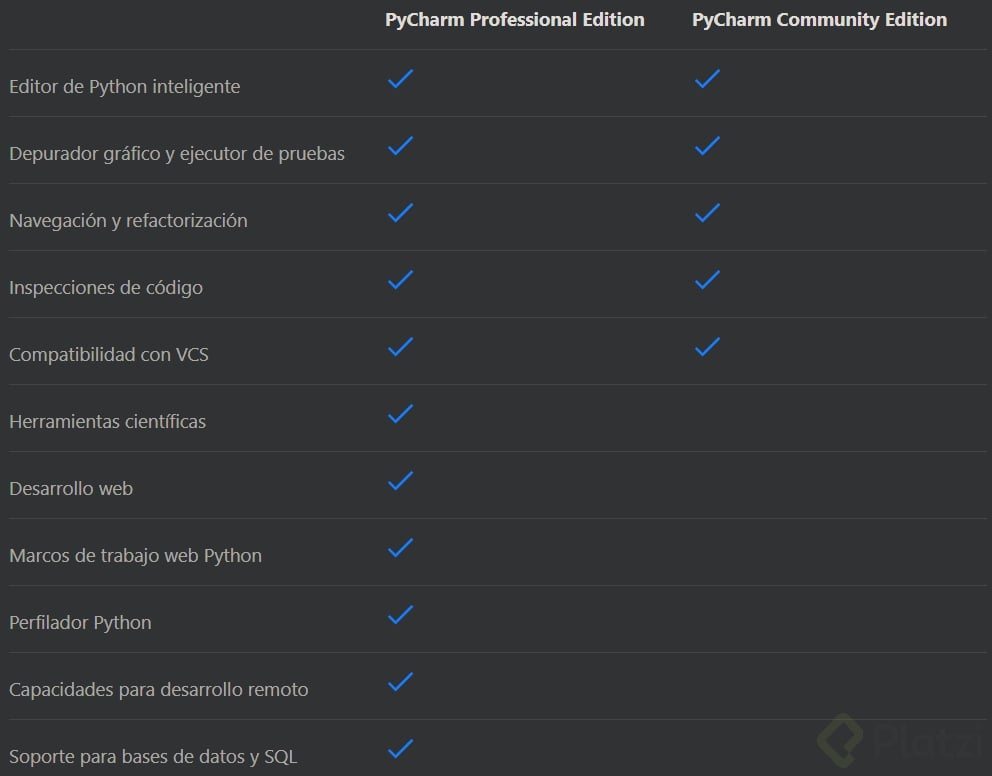Click the Professional checkmark for Inspecciones de código
992x776 pixels.
(x=400, y=280)
